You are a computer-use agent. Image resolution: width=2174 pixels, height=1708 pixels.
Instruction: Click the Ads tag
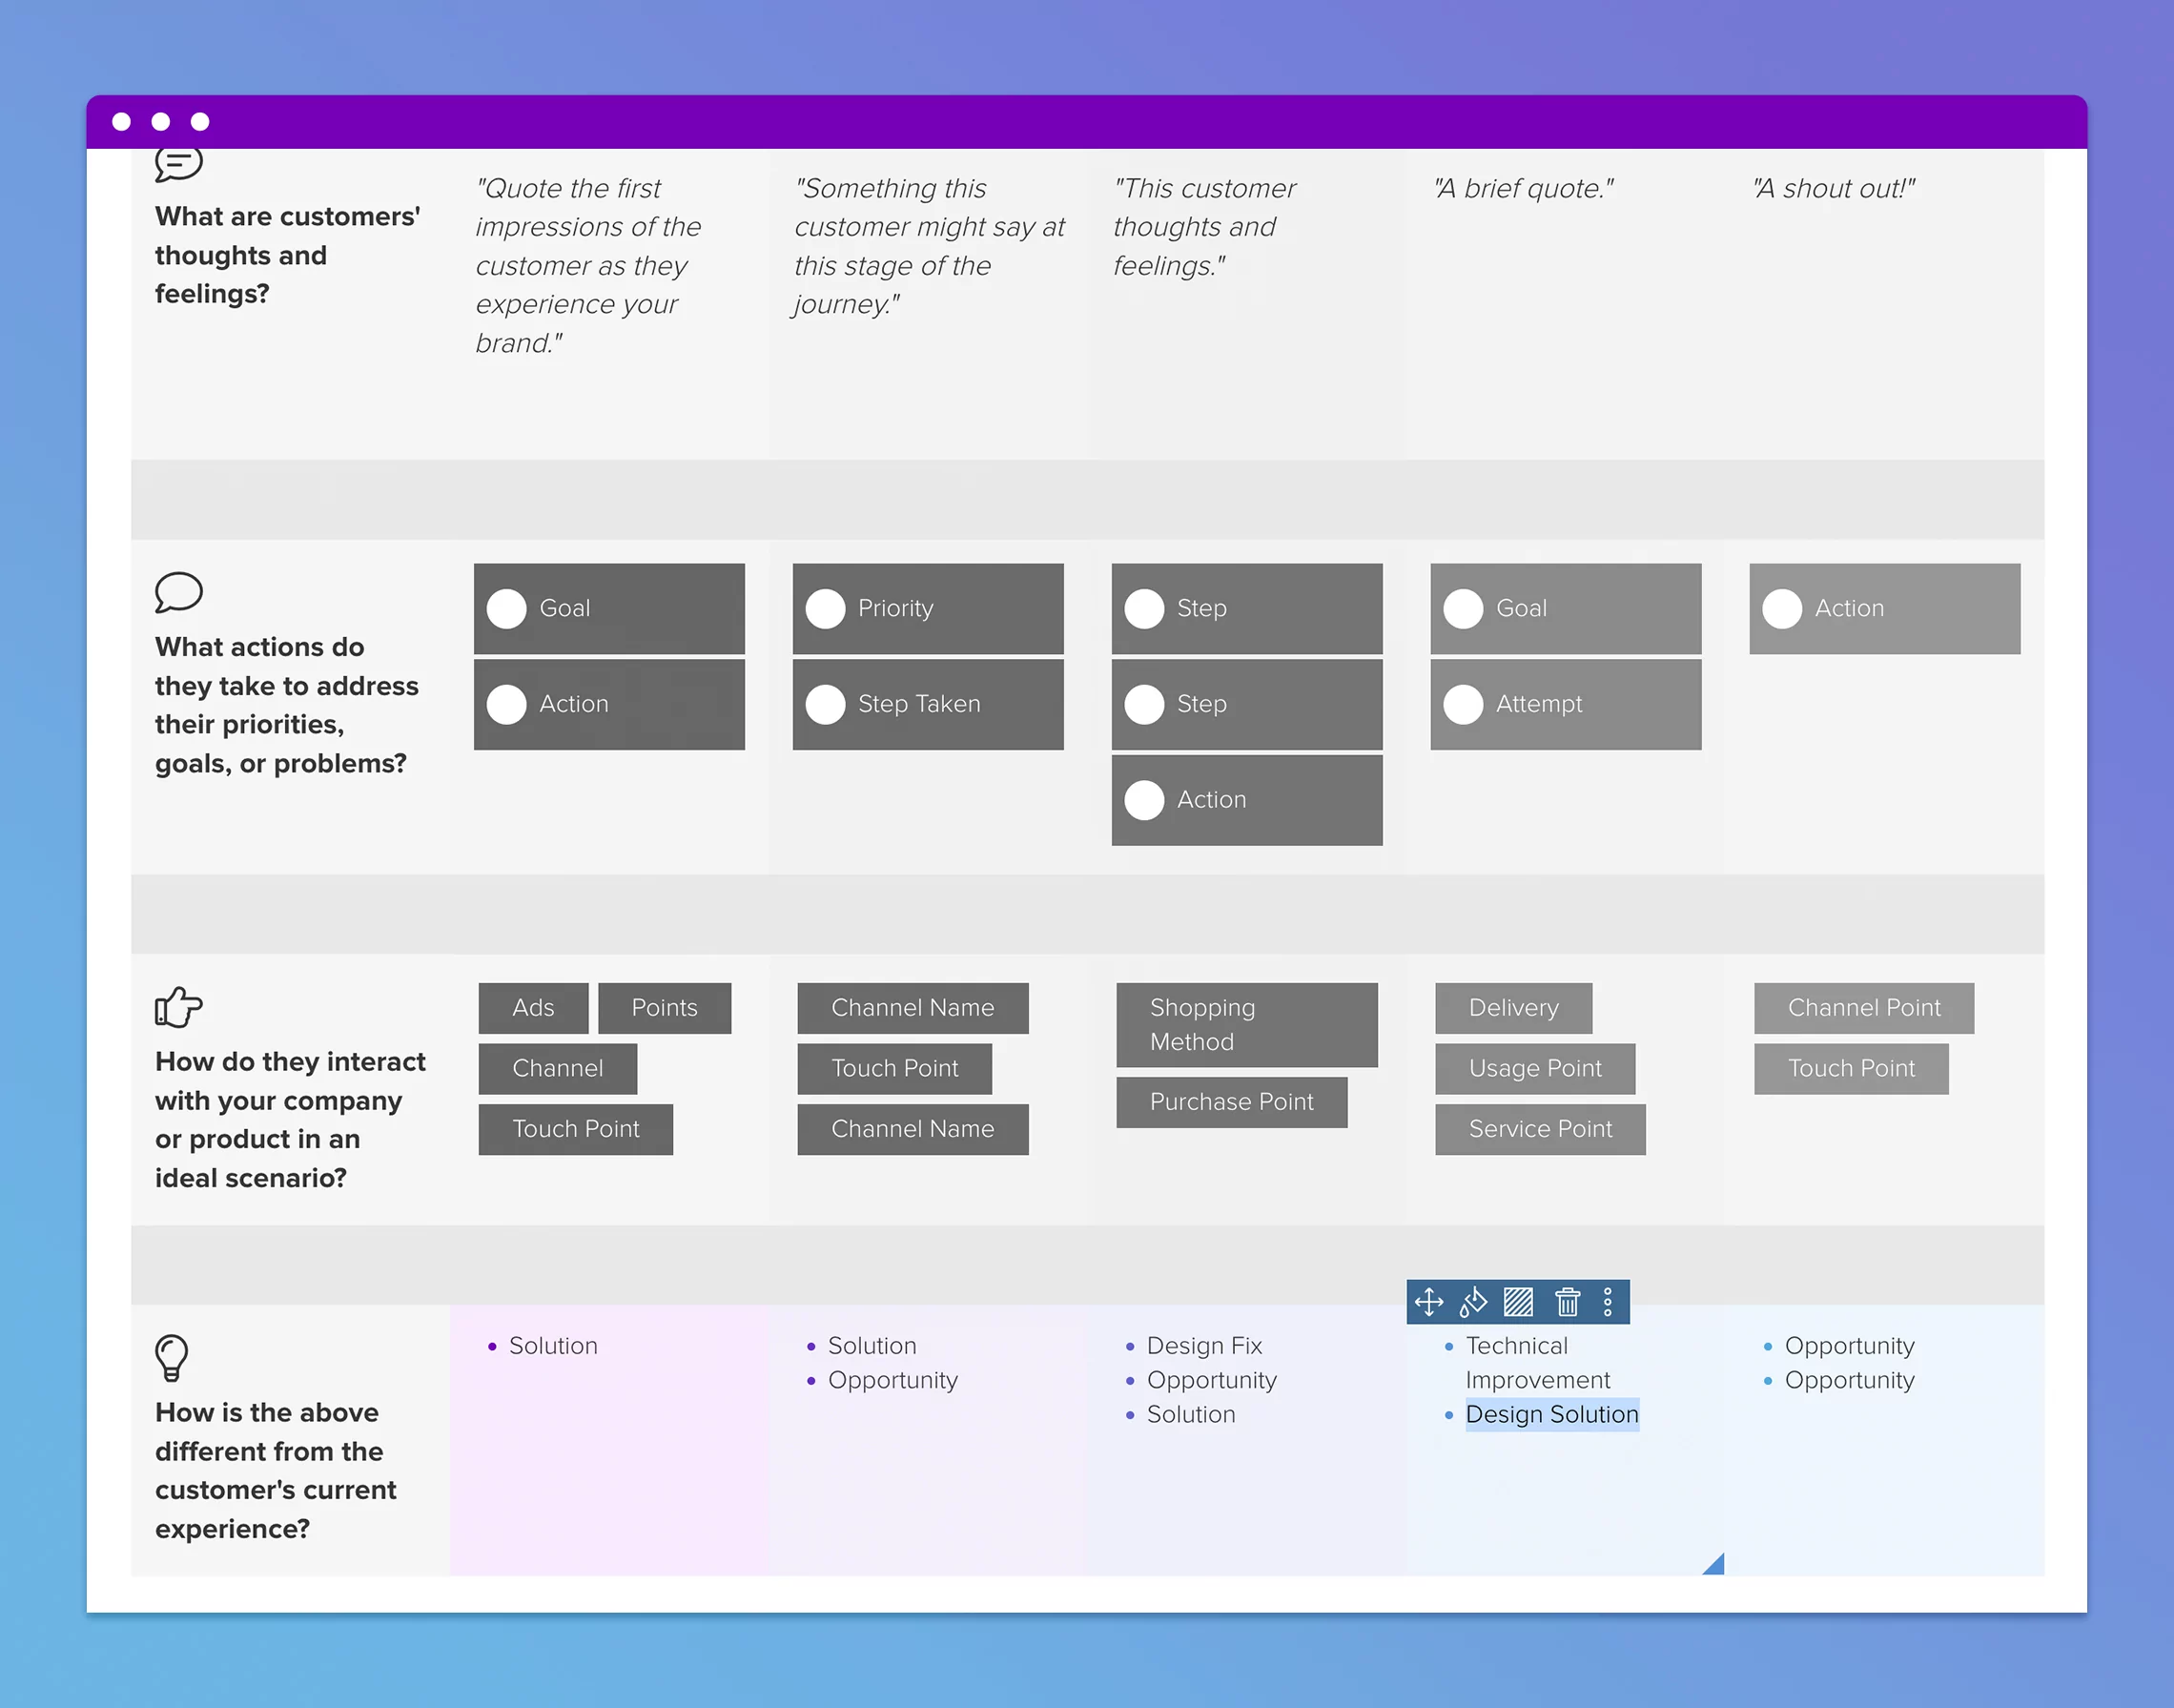pyautogui.click(x=533, y=1008)
